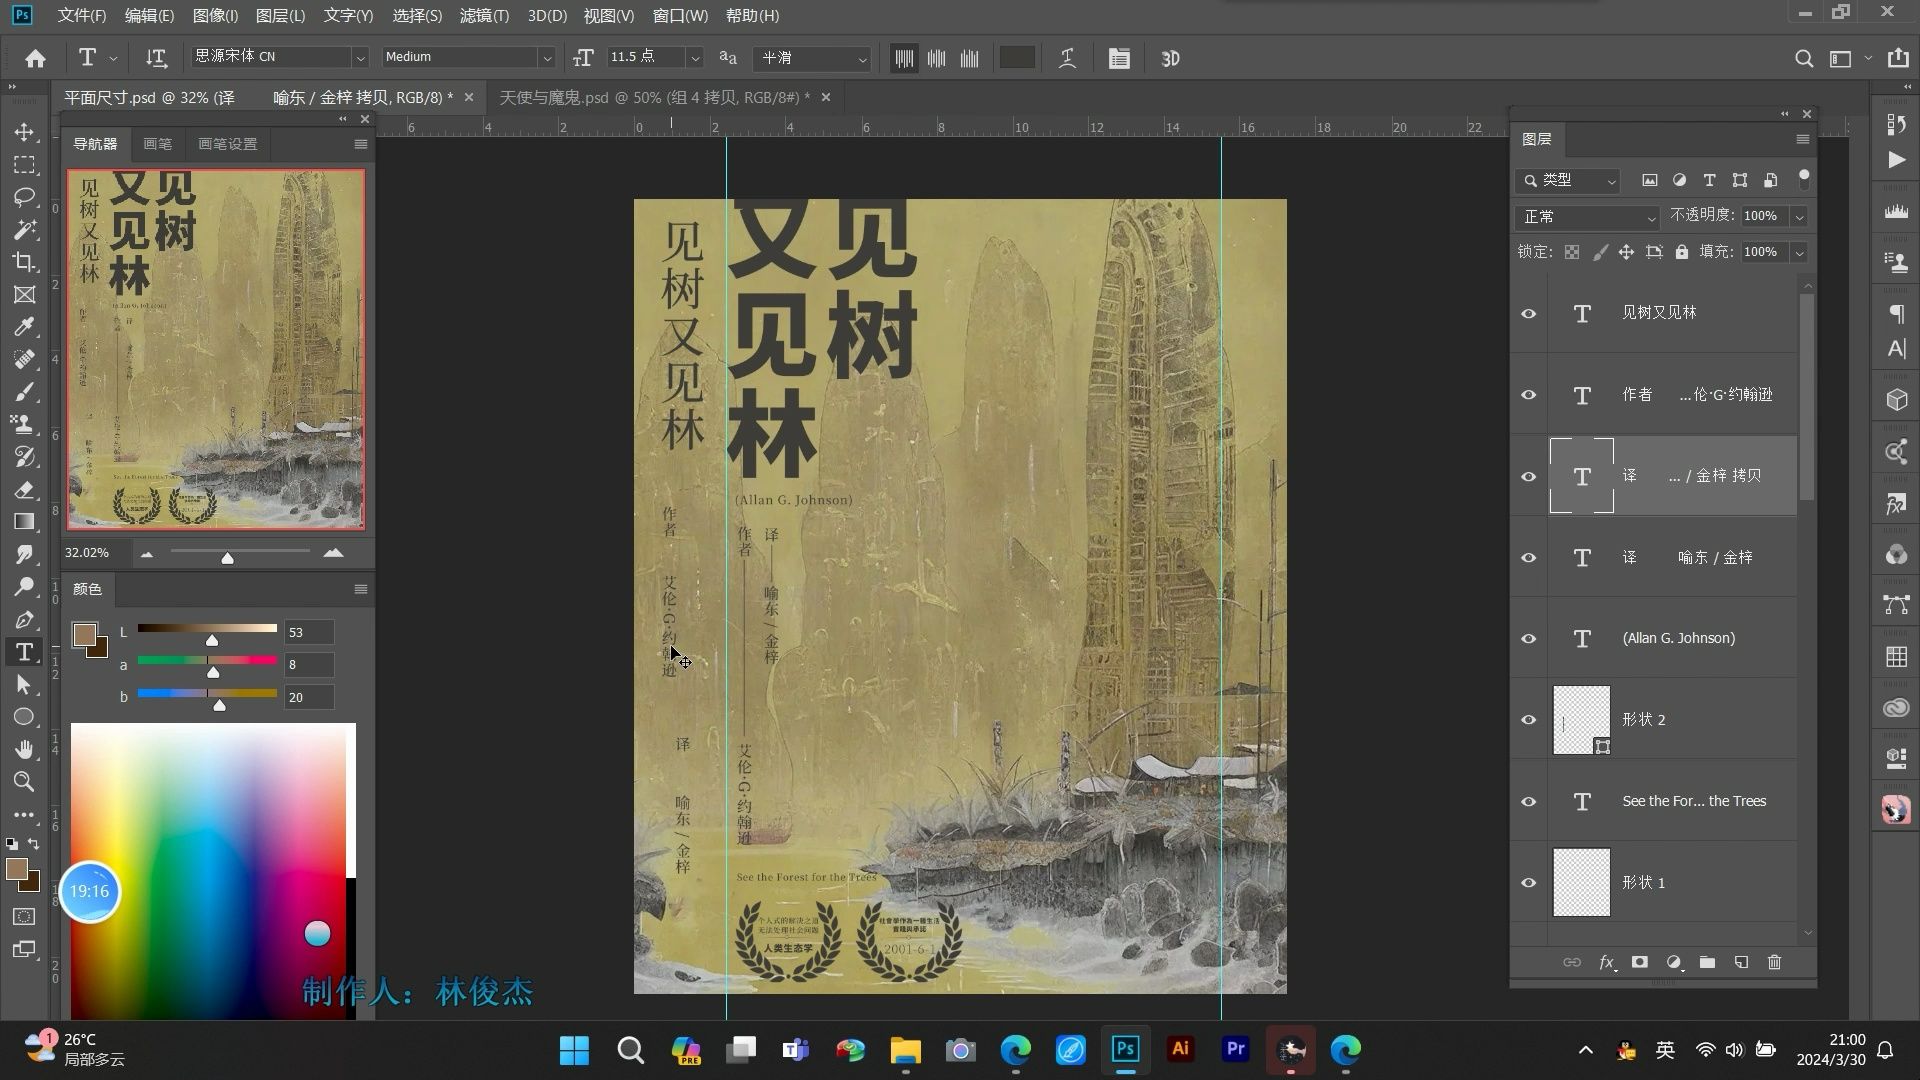The image size is (1920, 1080).
Task: Hide the 形状 2 layer
Action: click(x=1529, y=720)
